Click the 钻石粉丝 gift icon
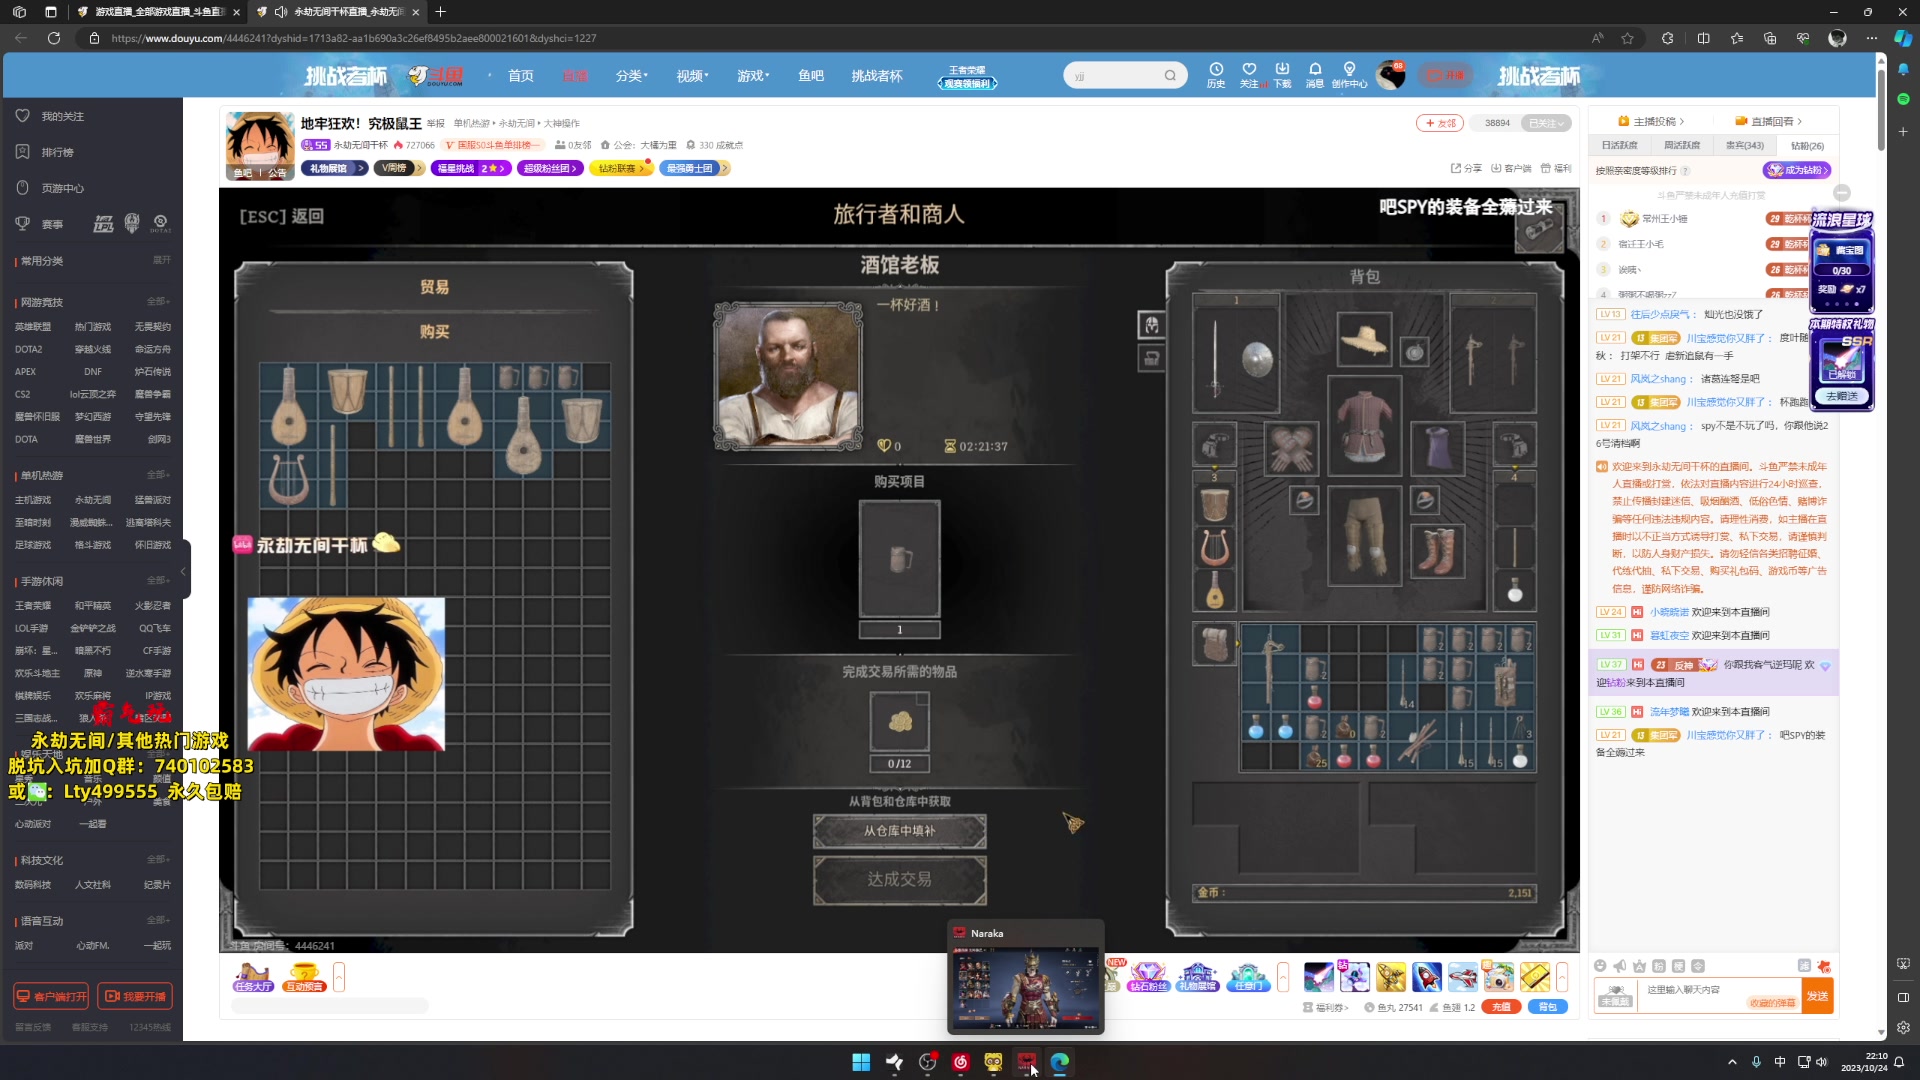 [x=1148, y=977]
